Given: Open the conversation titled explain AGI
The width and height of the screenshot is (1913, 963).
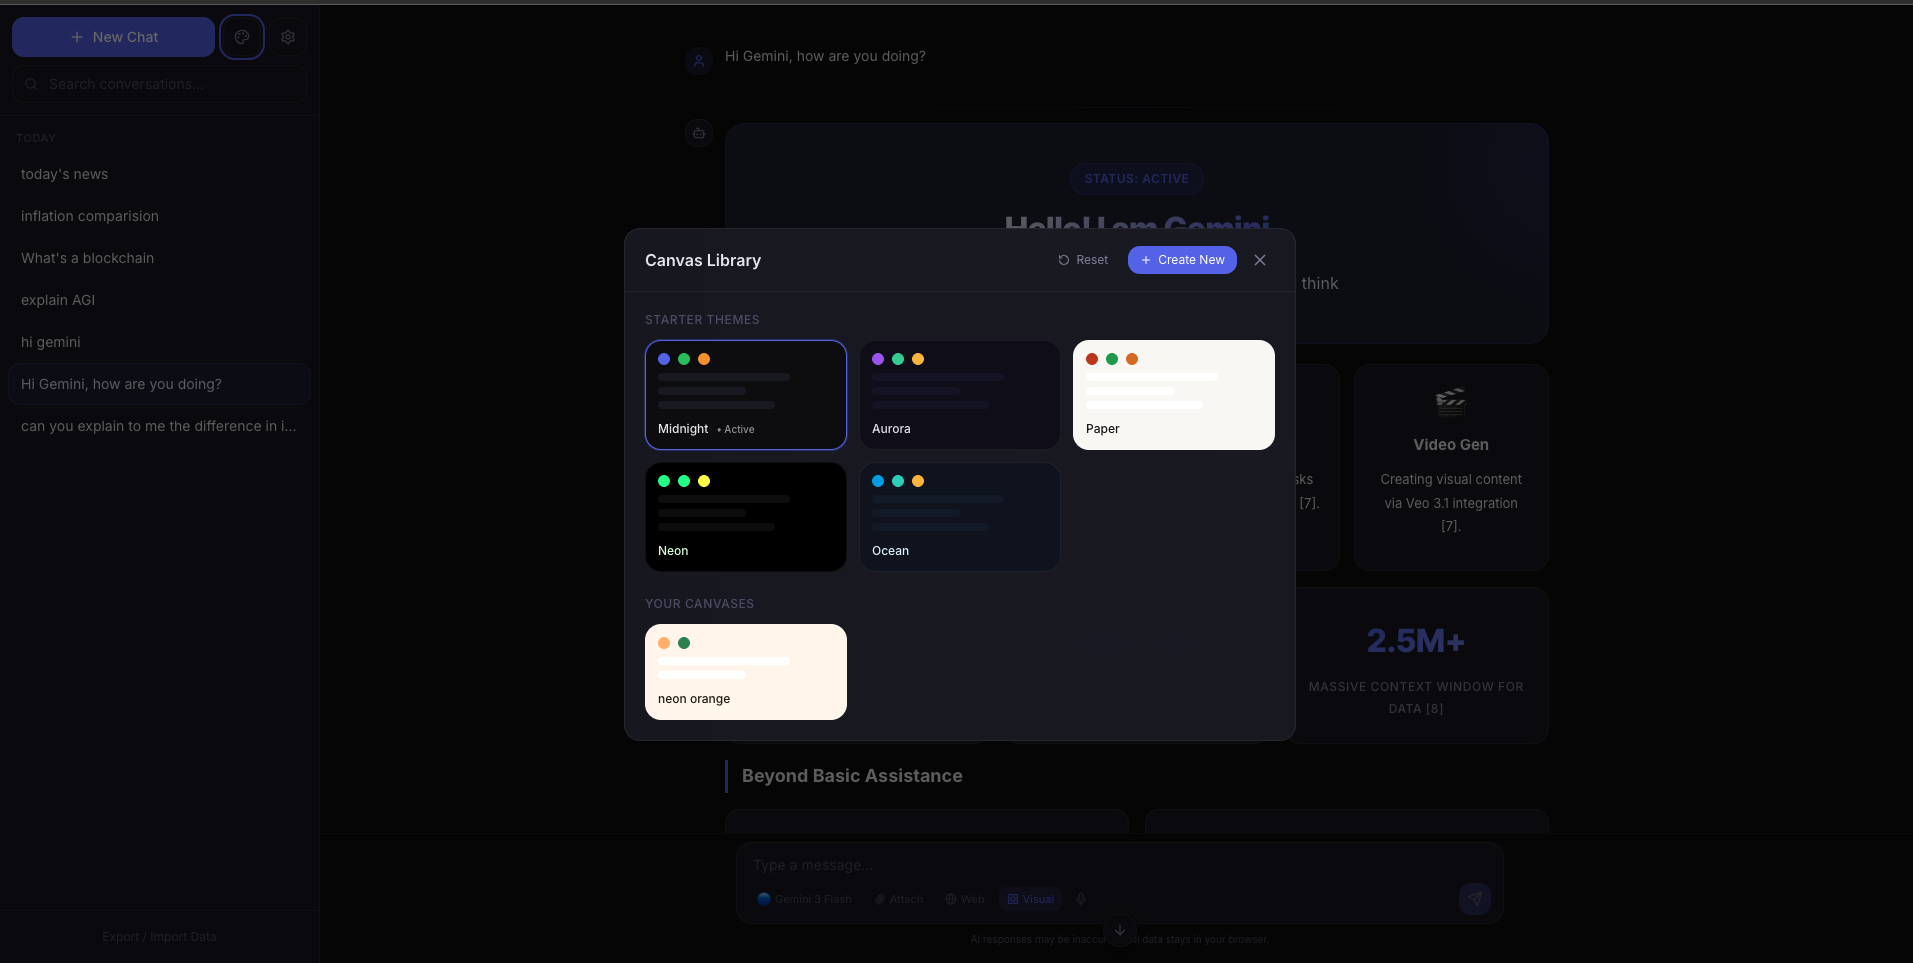Looking at the screenshot, I should click(x=57, y=300).
